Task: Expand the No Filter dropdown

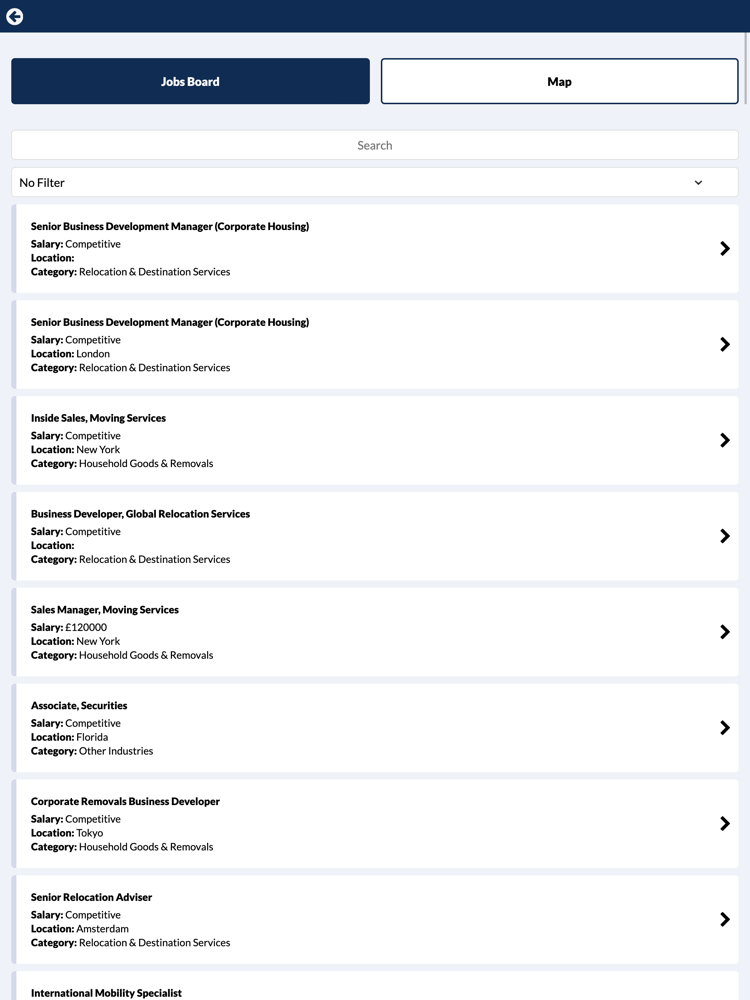Action: 375,182
